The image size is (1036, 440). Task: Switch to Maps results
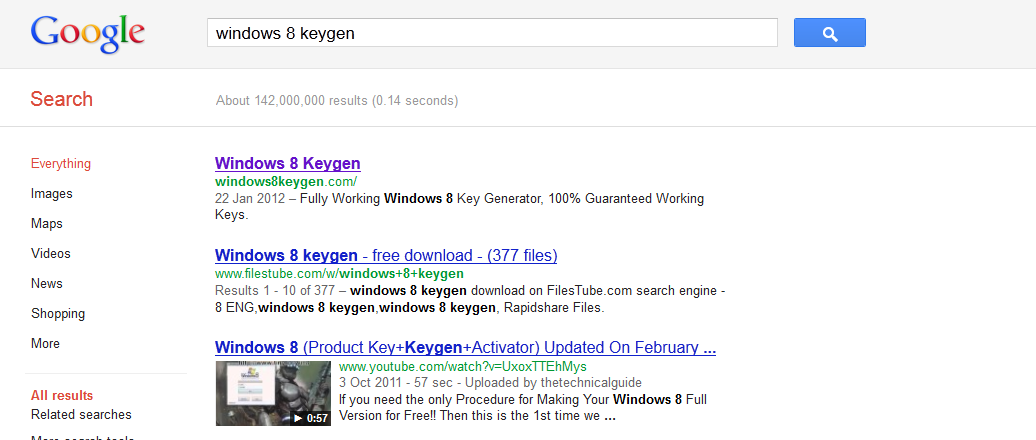(x=47, y=223)
